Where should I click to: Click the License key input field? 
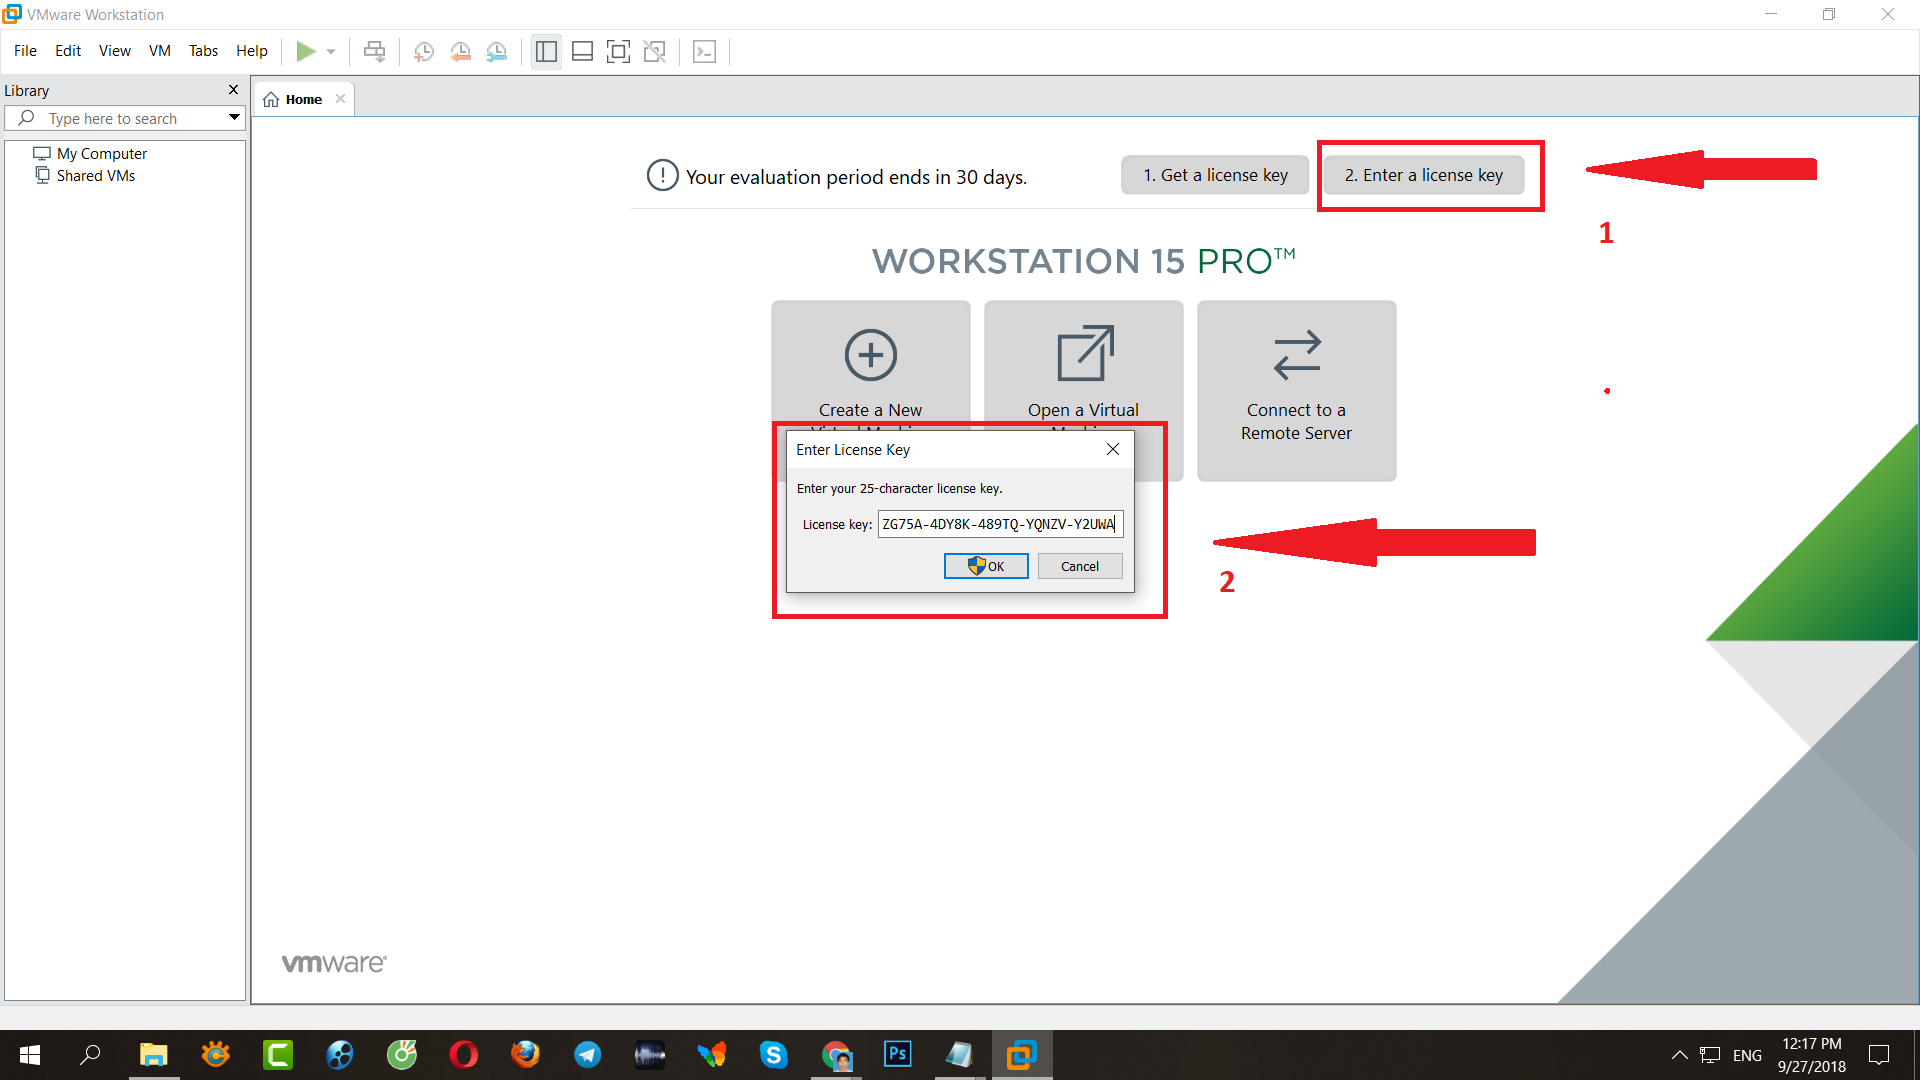pos(999,524)
